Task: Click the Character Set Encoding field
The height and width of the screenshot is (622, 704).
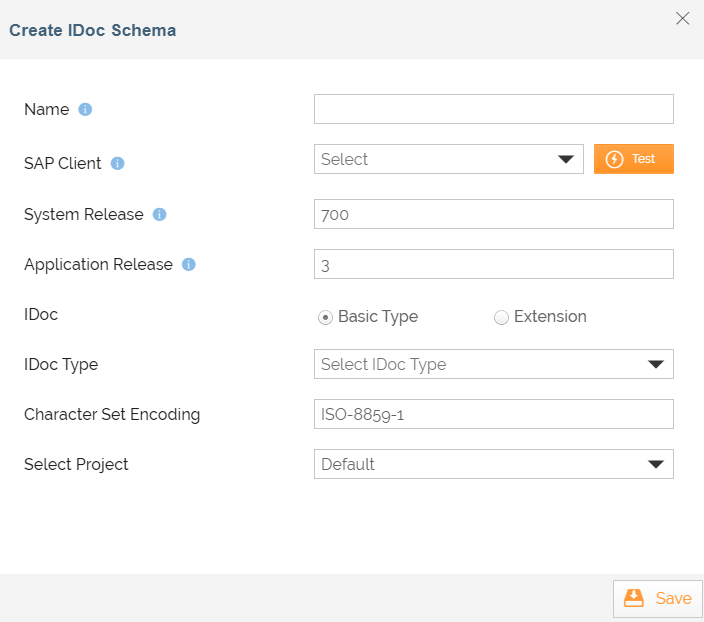Action: coord(493,414)
